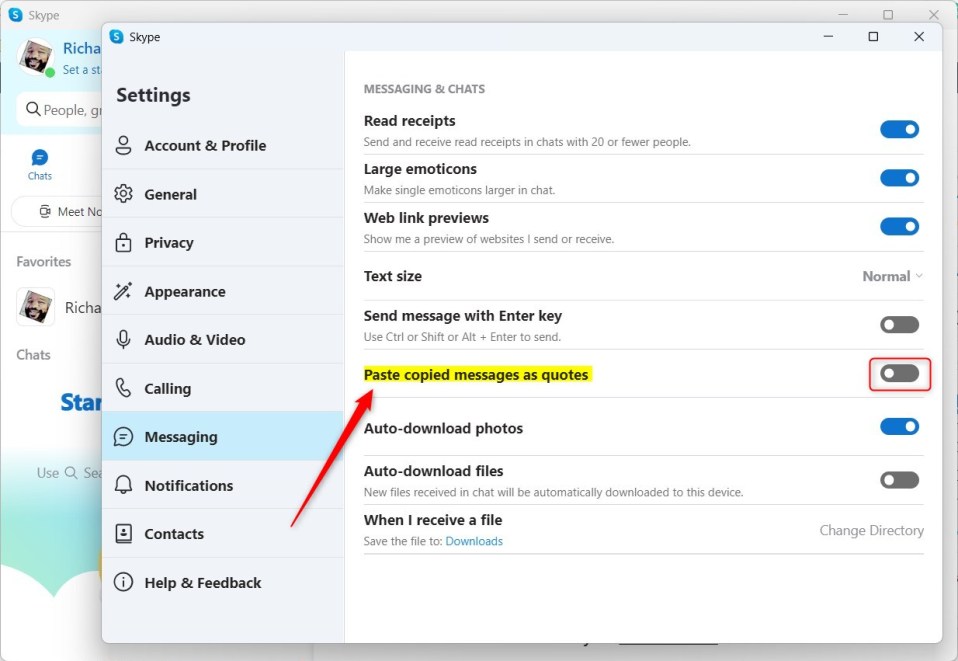This screenshot has height=661, width=958.
Task: Click the Contacts book icon
Action: (x=123, y=533)
